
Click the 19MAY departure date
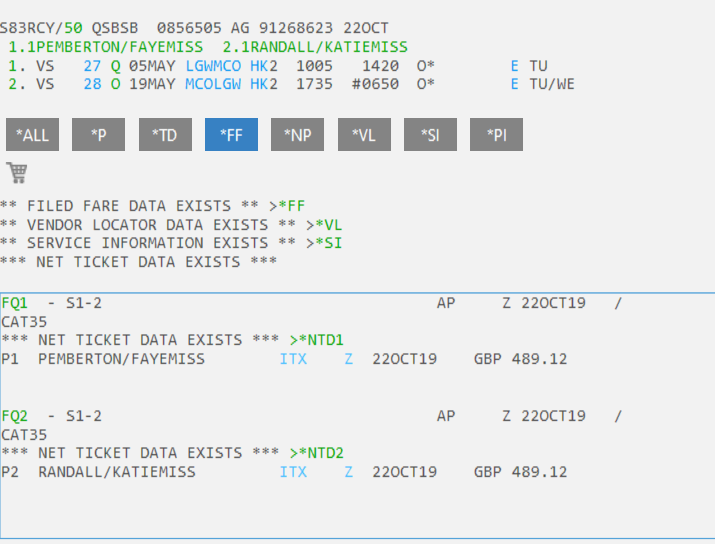coord(152,84)
